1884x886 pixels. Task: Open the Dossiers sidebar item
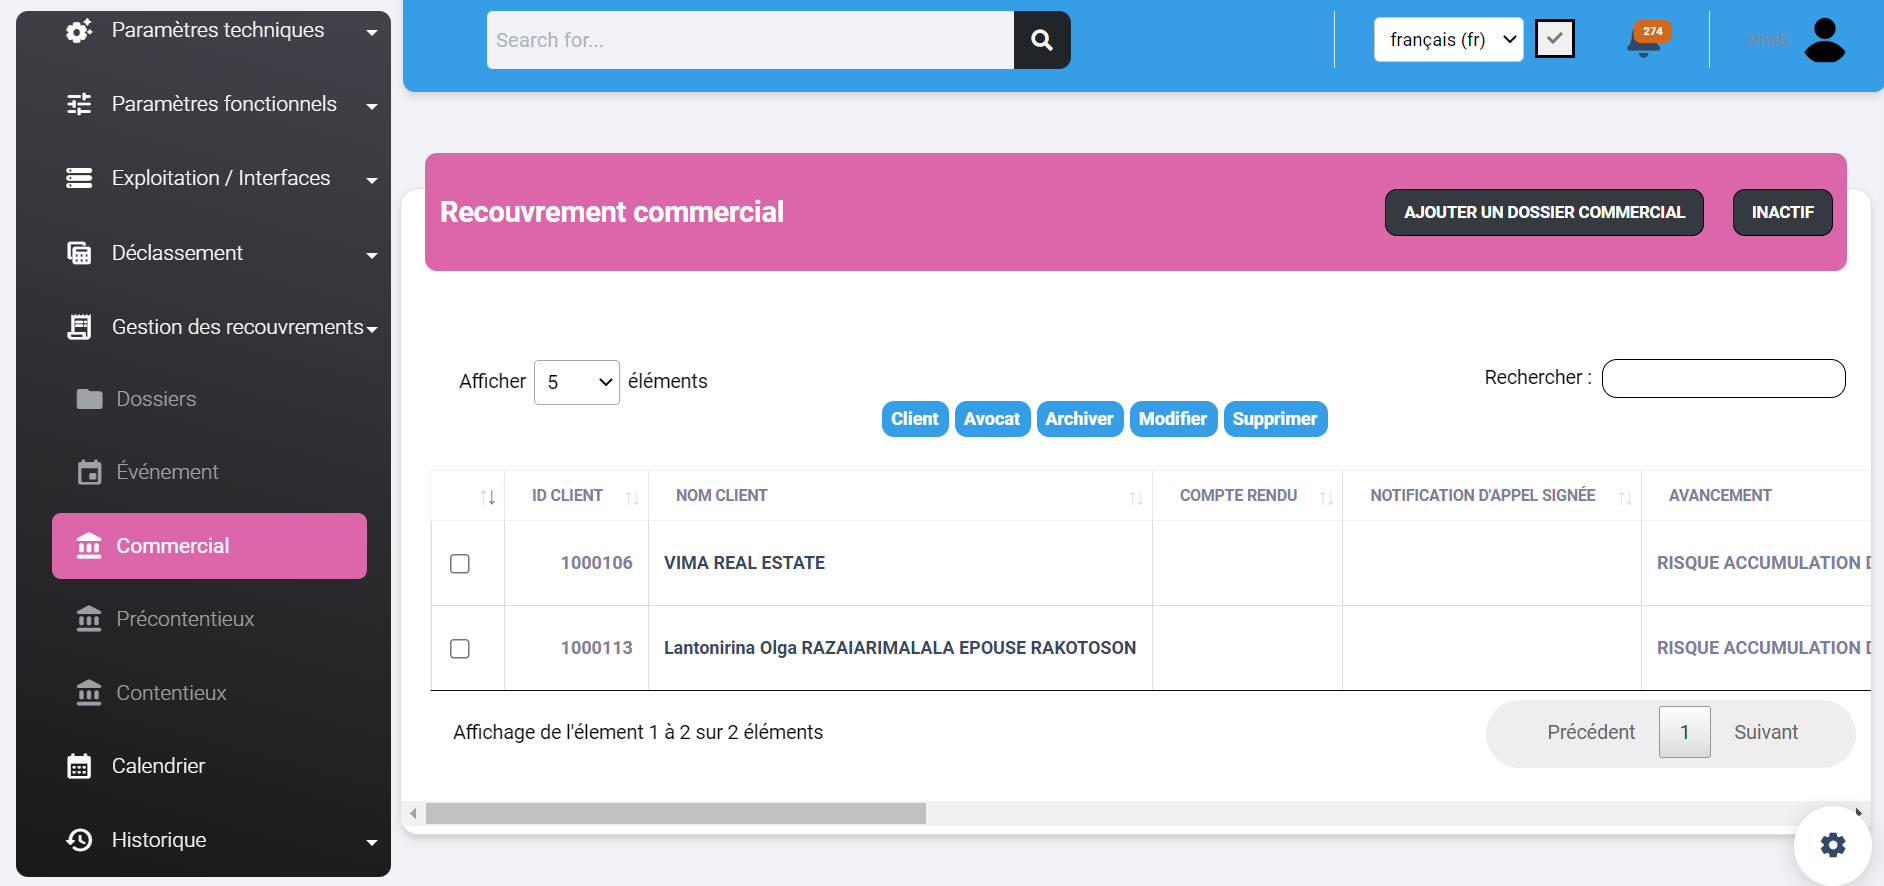coord(156,399)
